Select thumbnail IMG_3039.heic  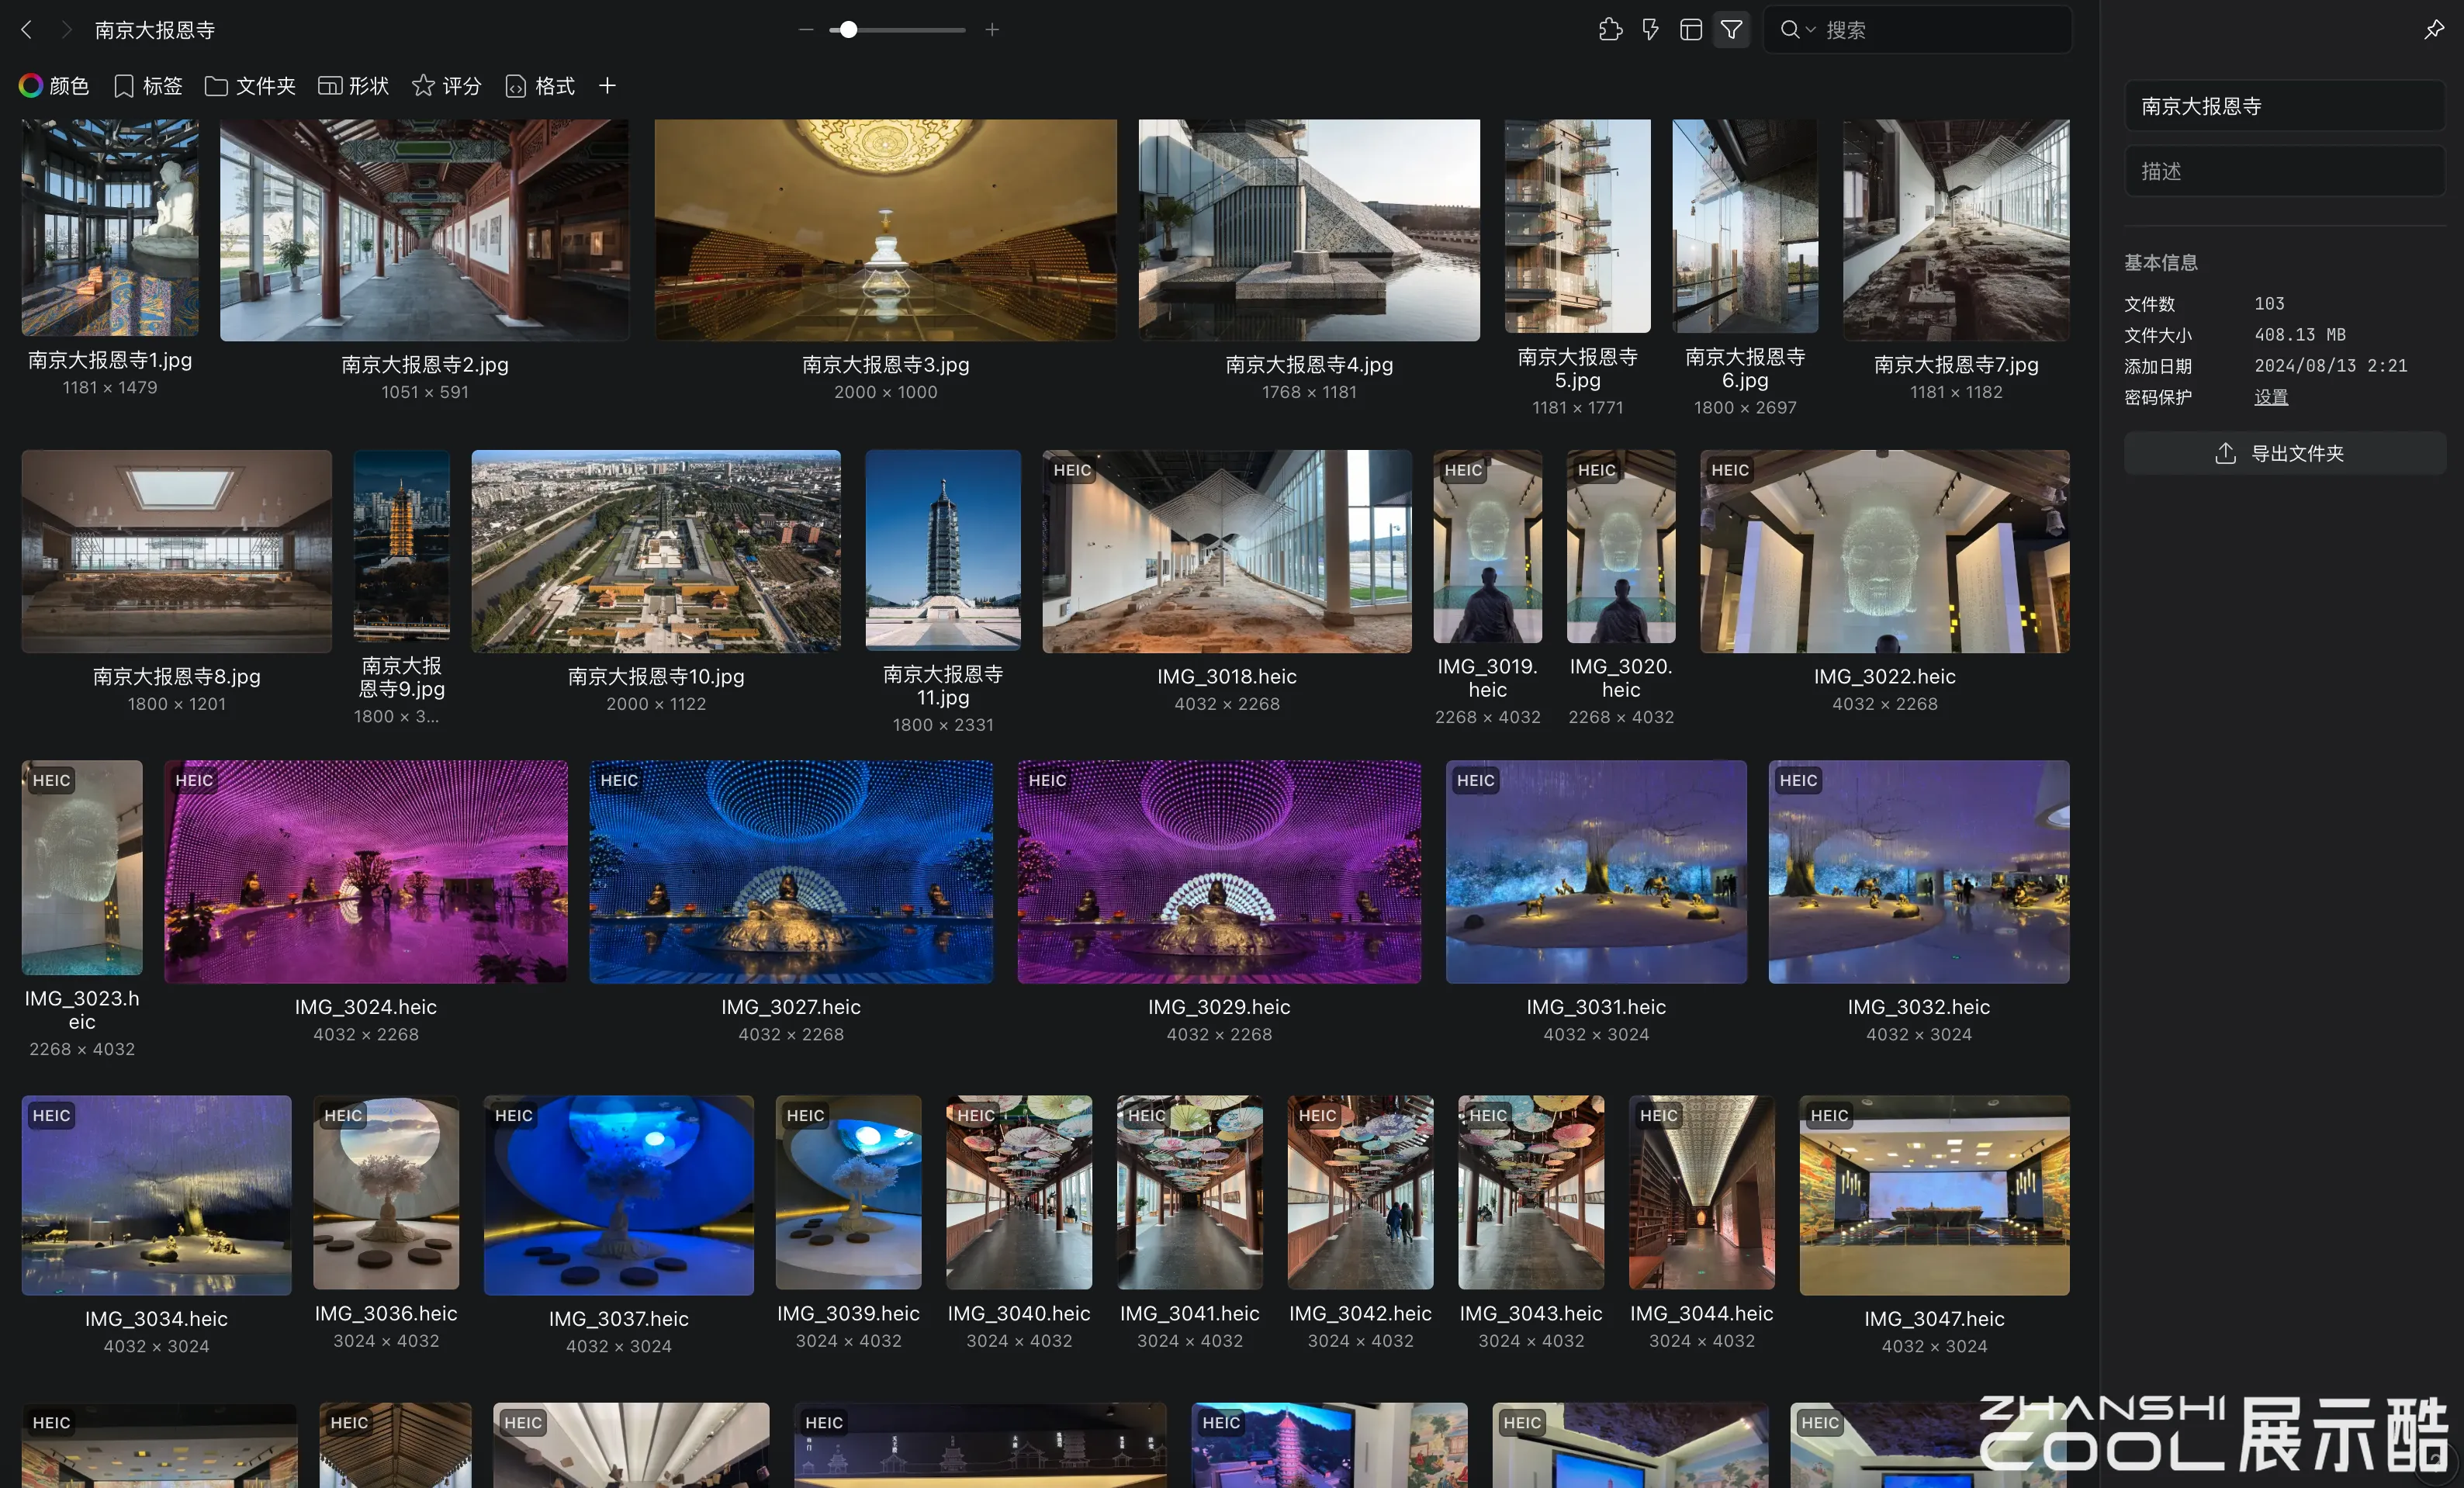[849, 1192]
